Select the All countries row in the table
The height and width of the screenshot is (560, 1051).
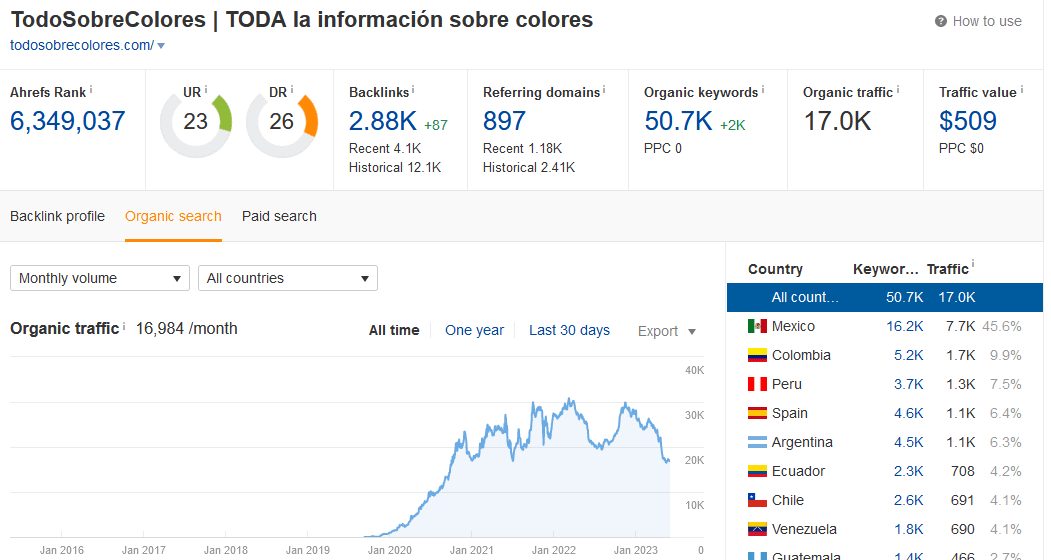[x=885, y=297]
